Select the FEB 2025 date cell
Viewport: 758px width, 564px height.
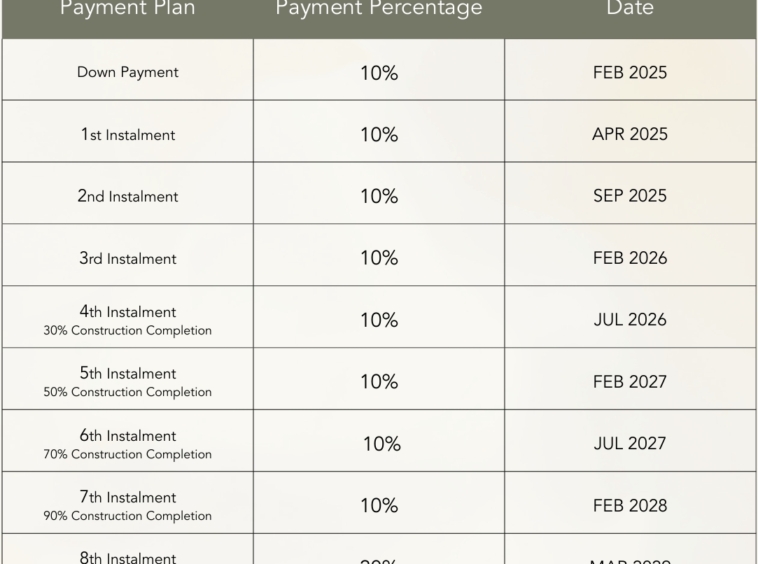click(x=630, y=72)
